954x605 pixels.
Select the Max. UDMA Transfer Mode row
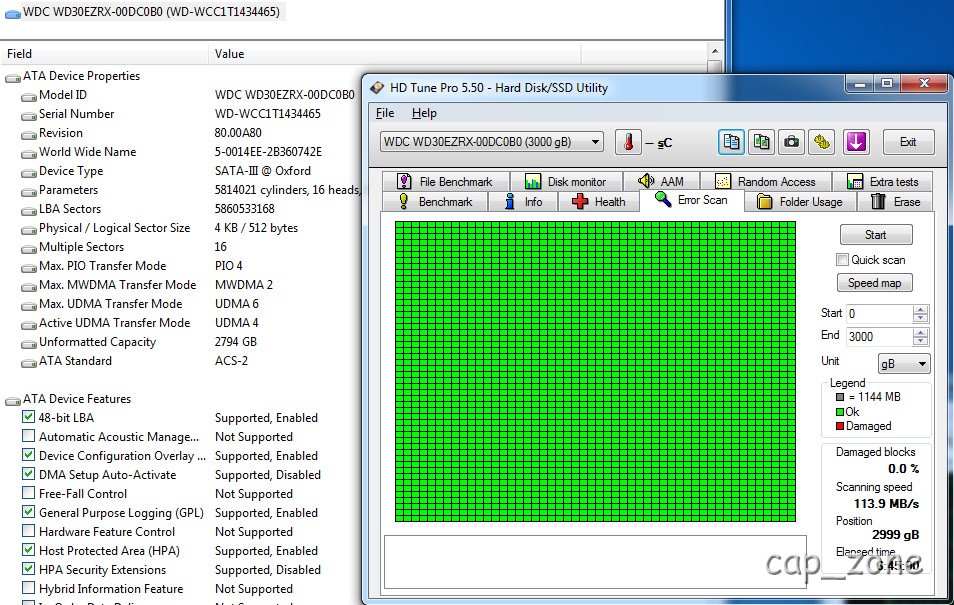tap(180, 304)
